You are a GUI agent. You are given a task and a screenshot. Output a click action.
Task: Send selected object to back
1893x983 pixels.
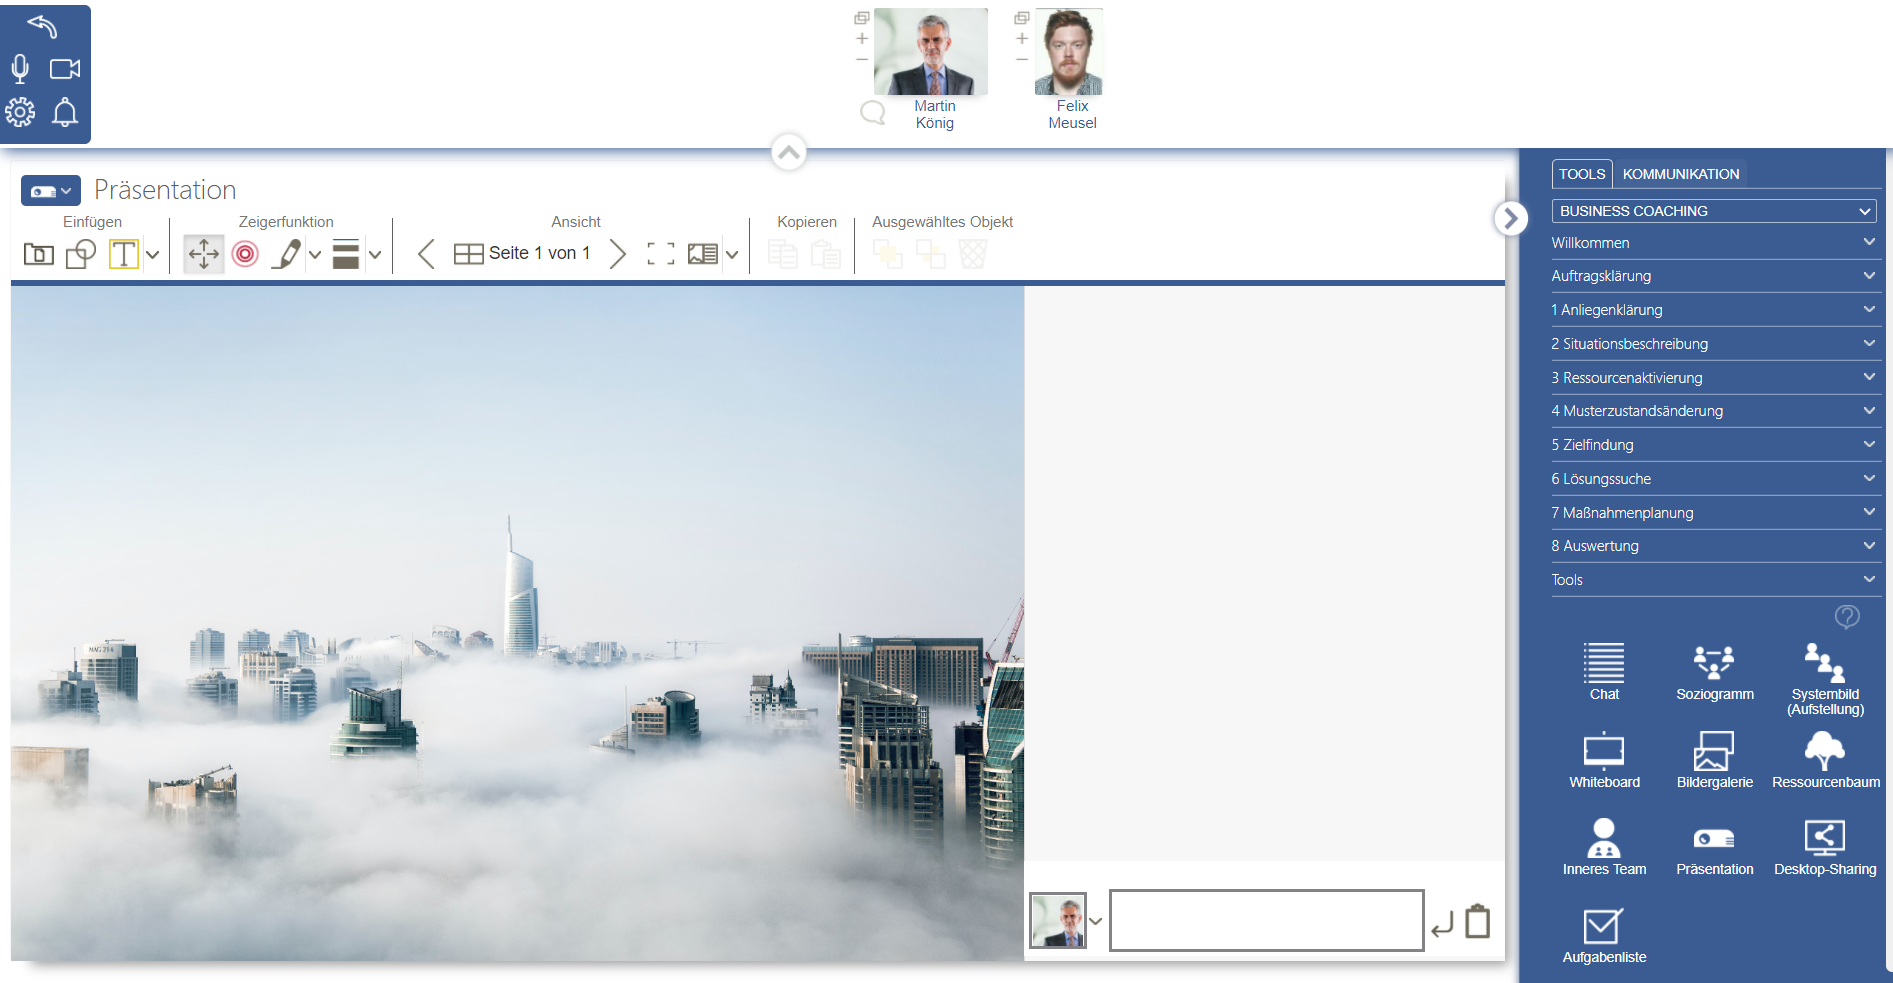931,254
